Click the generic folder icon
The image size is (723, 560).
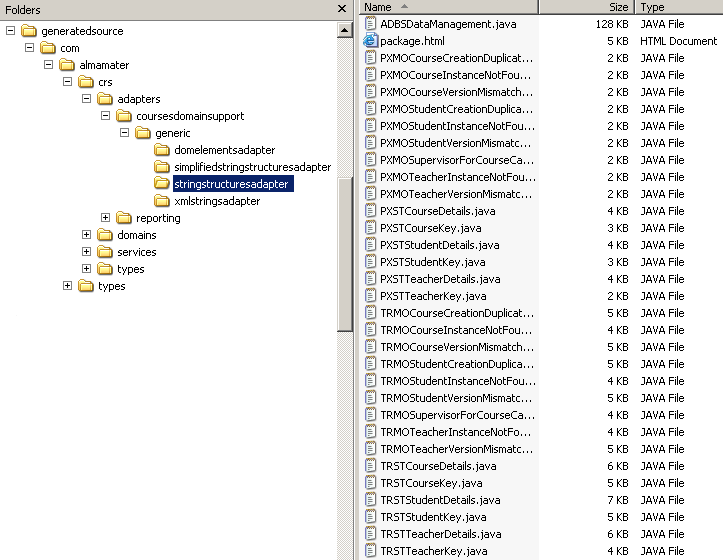tap(142, 133)
